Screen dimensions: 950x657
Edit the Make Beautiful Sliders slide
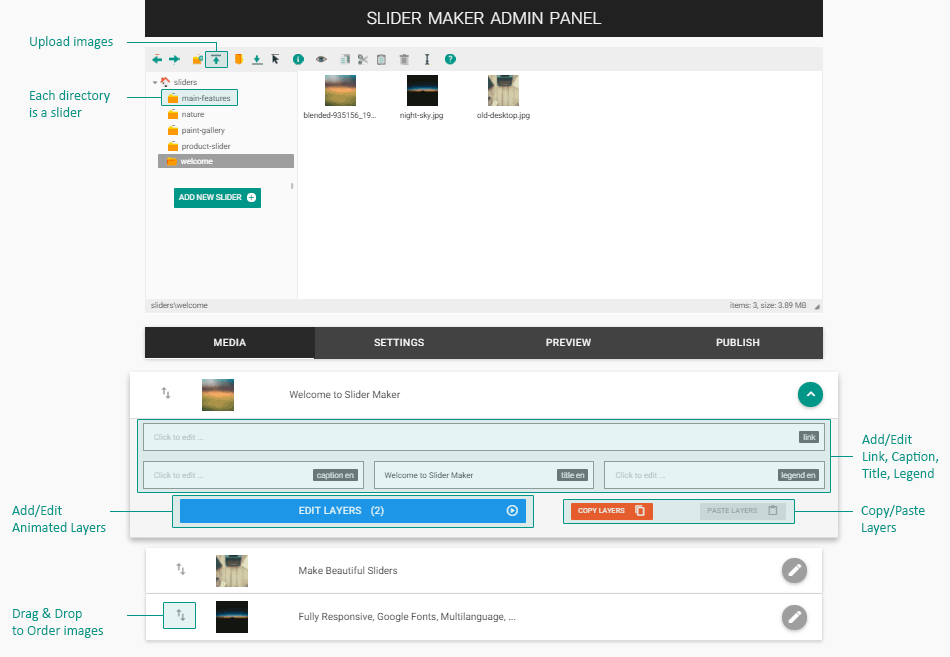tap(794, 570)
